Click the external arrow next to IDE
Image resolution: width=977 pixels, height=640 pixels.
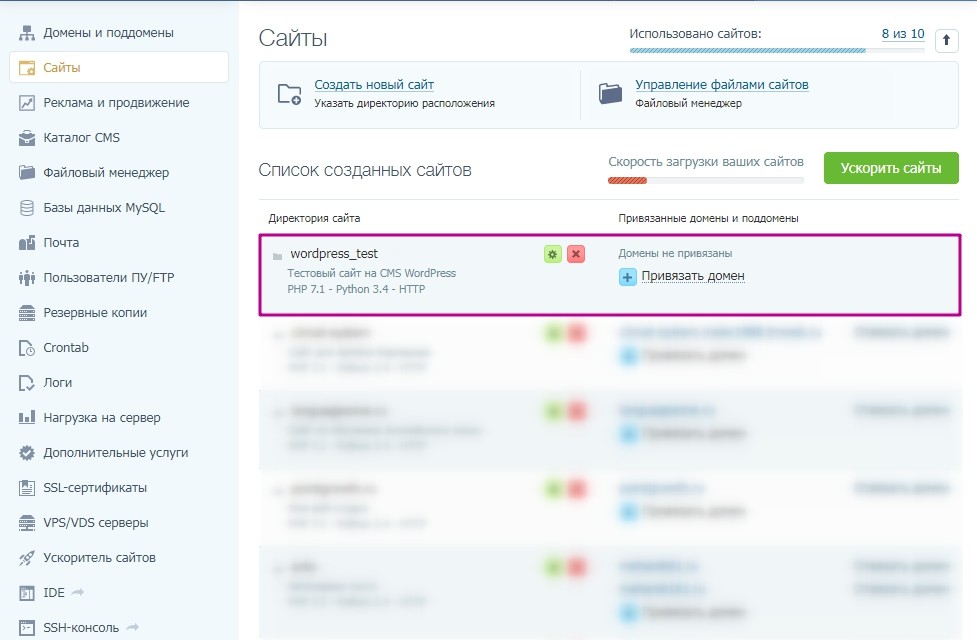(77, 592)
